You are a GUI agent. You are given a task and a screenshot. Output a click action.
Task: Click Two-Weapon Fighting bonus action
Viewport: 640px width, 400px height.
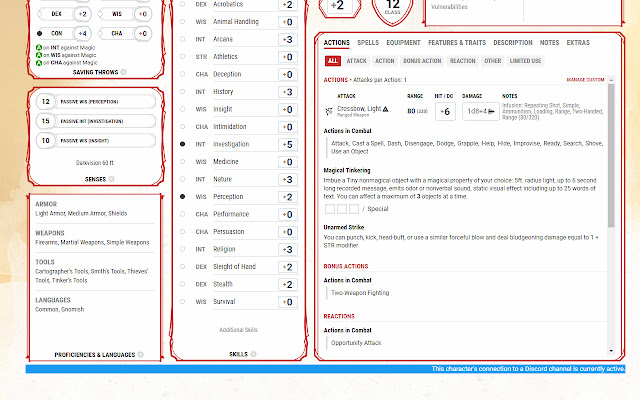click(360, 293)
